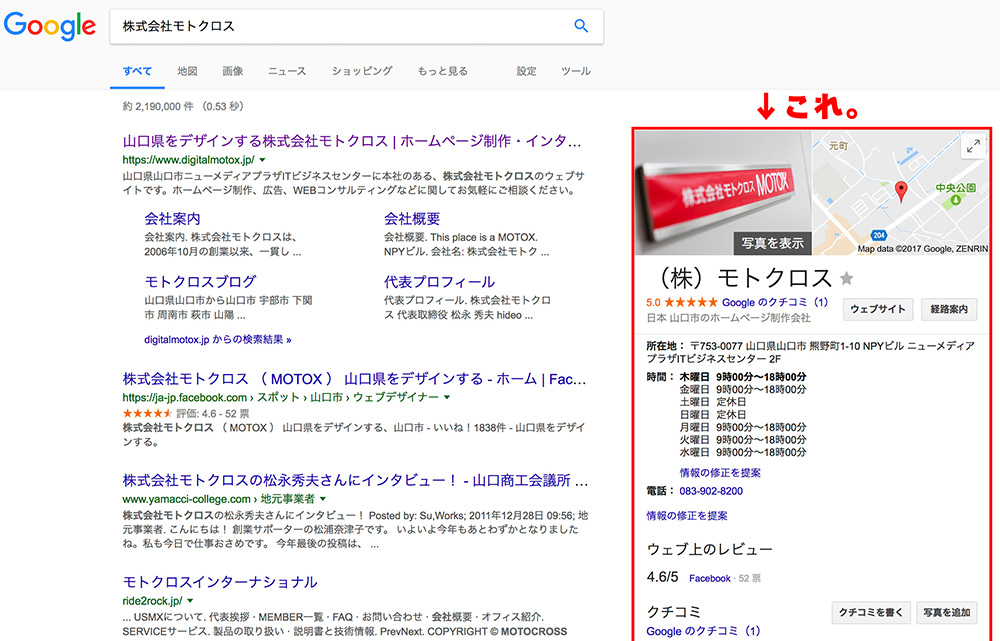Image resolution: width=1000 pixels, height=641 pixels.
Task: Click route 204 badge on map
Action: (879, 235)
